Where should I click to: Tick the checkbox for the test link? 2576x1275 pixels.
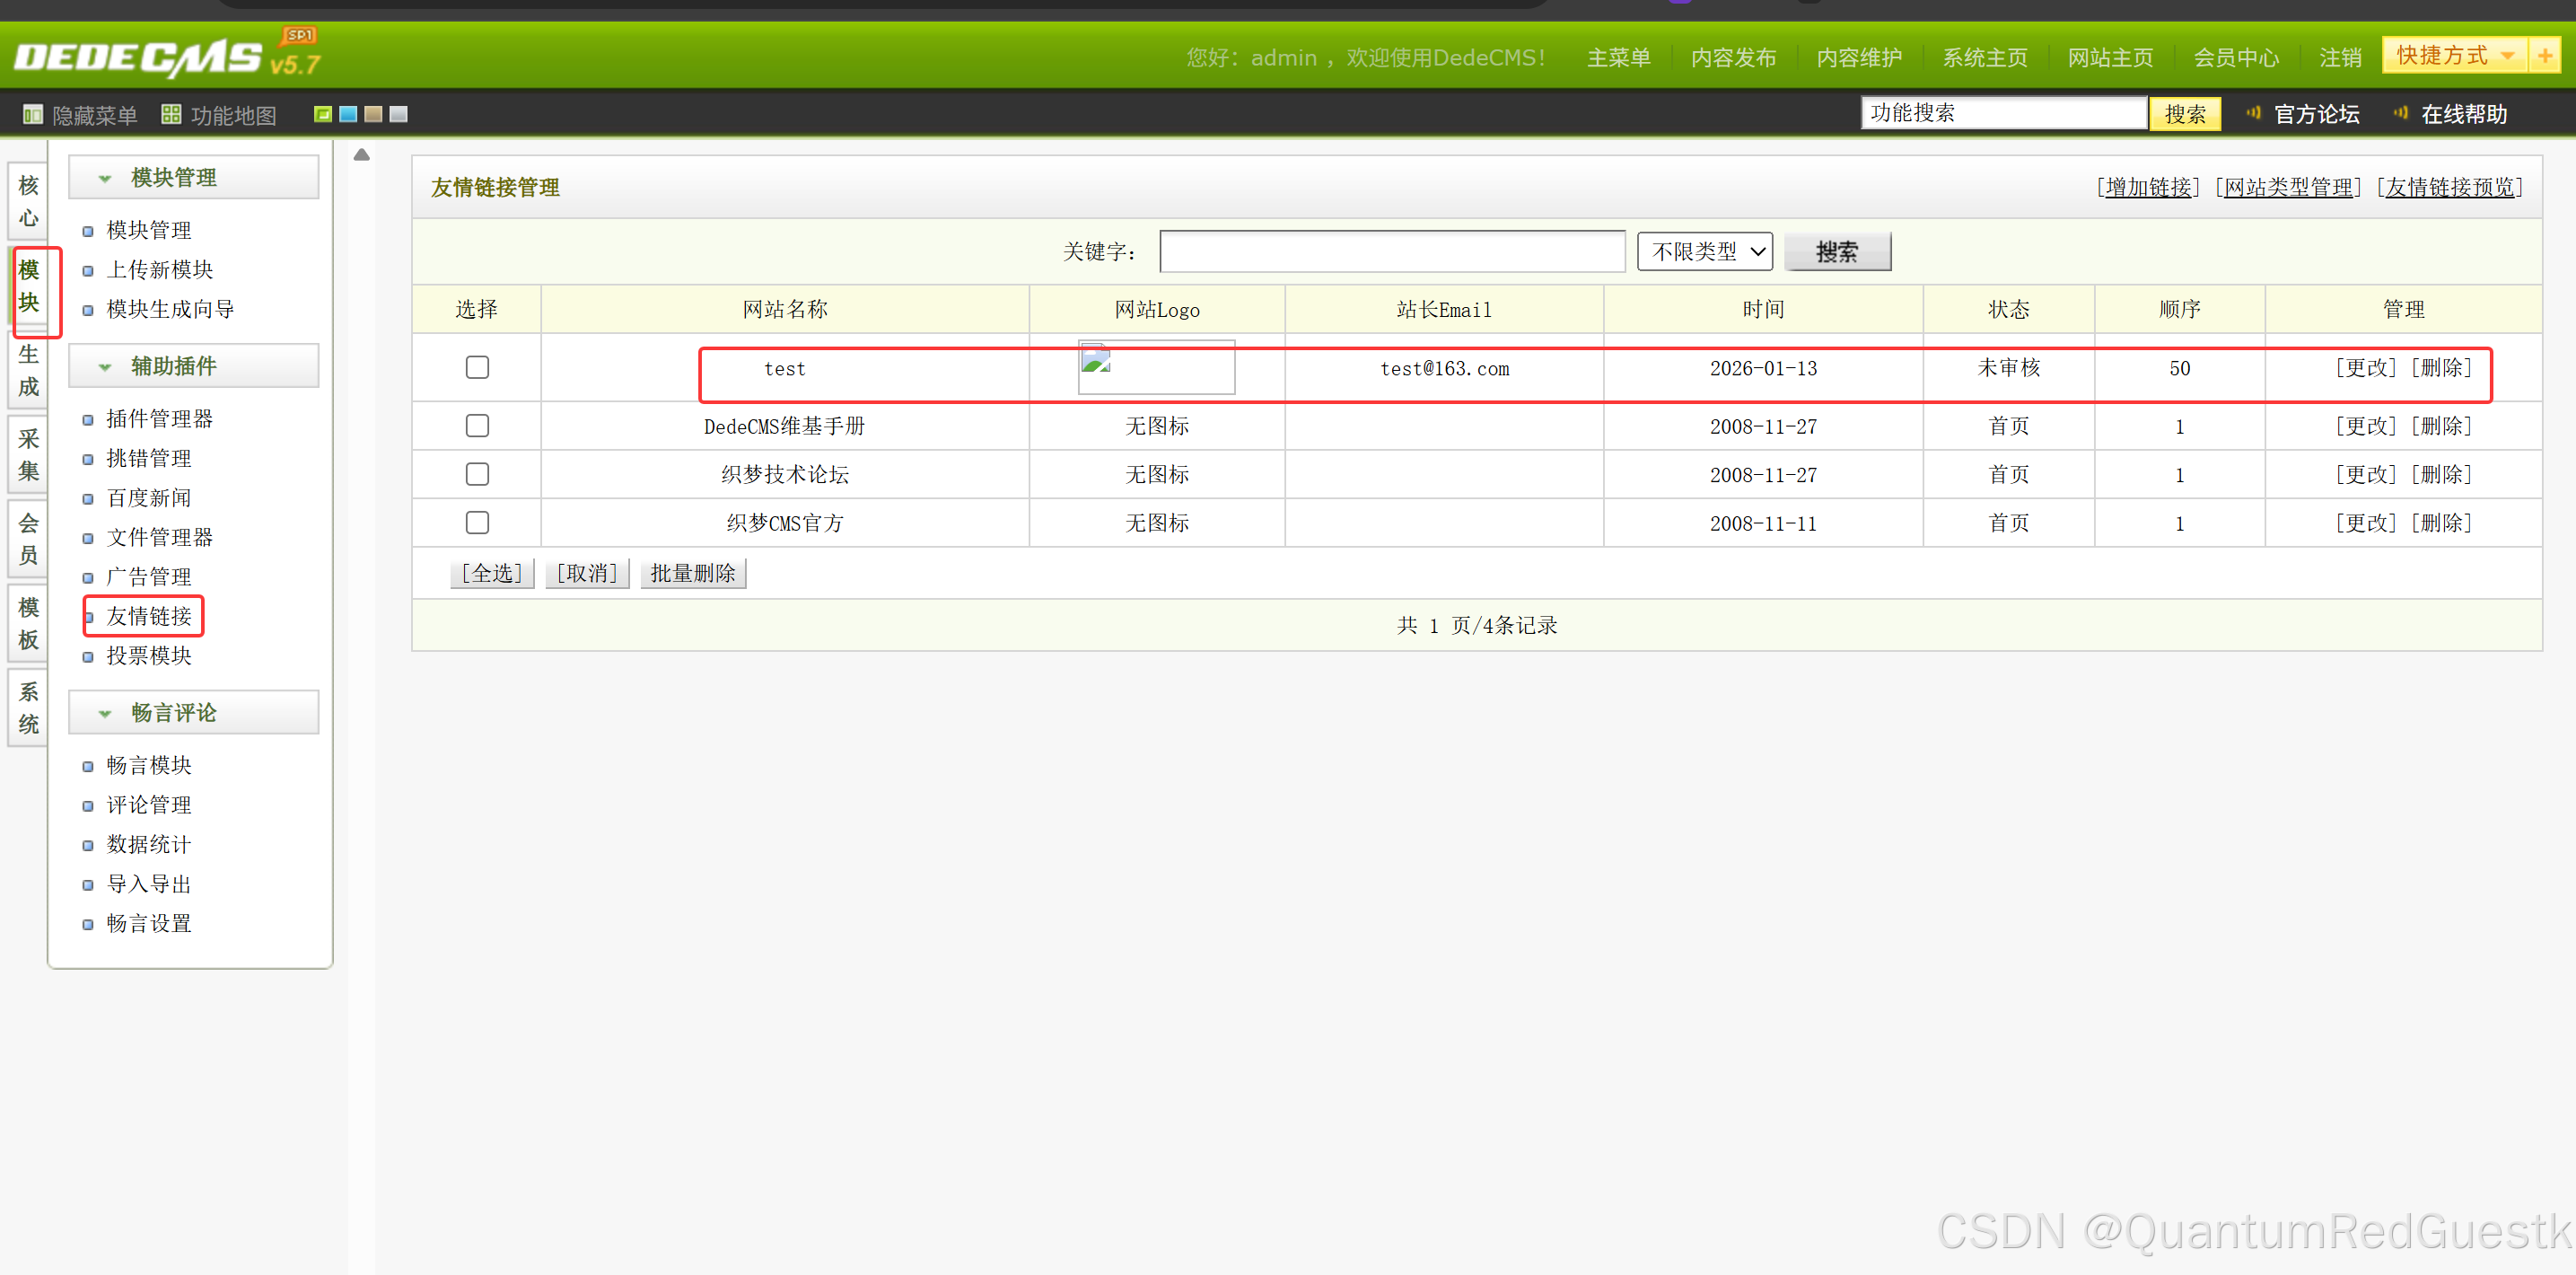(x=477, y=368)
